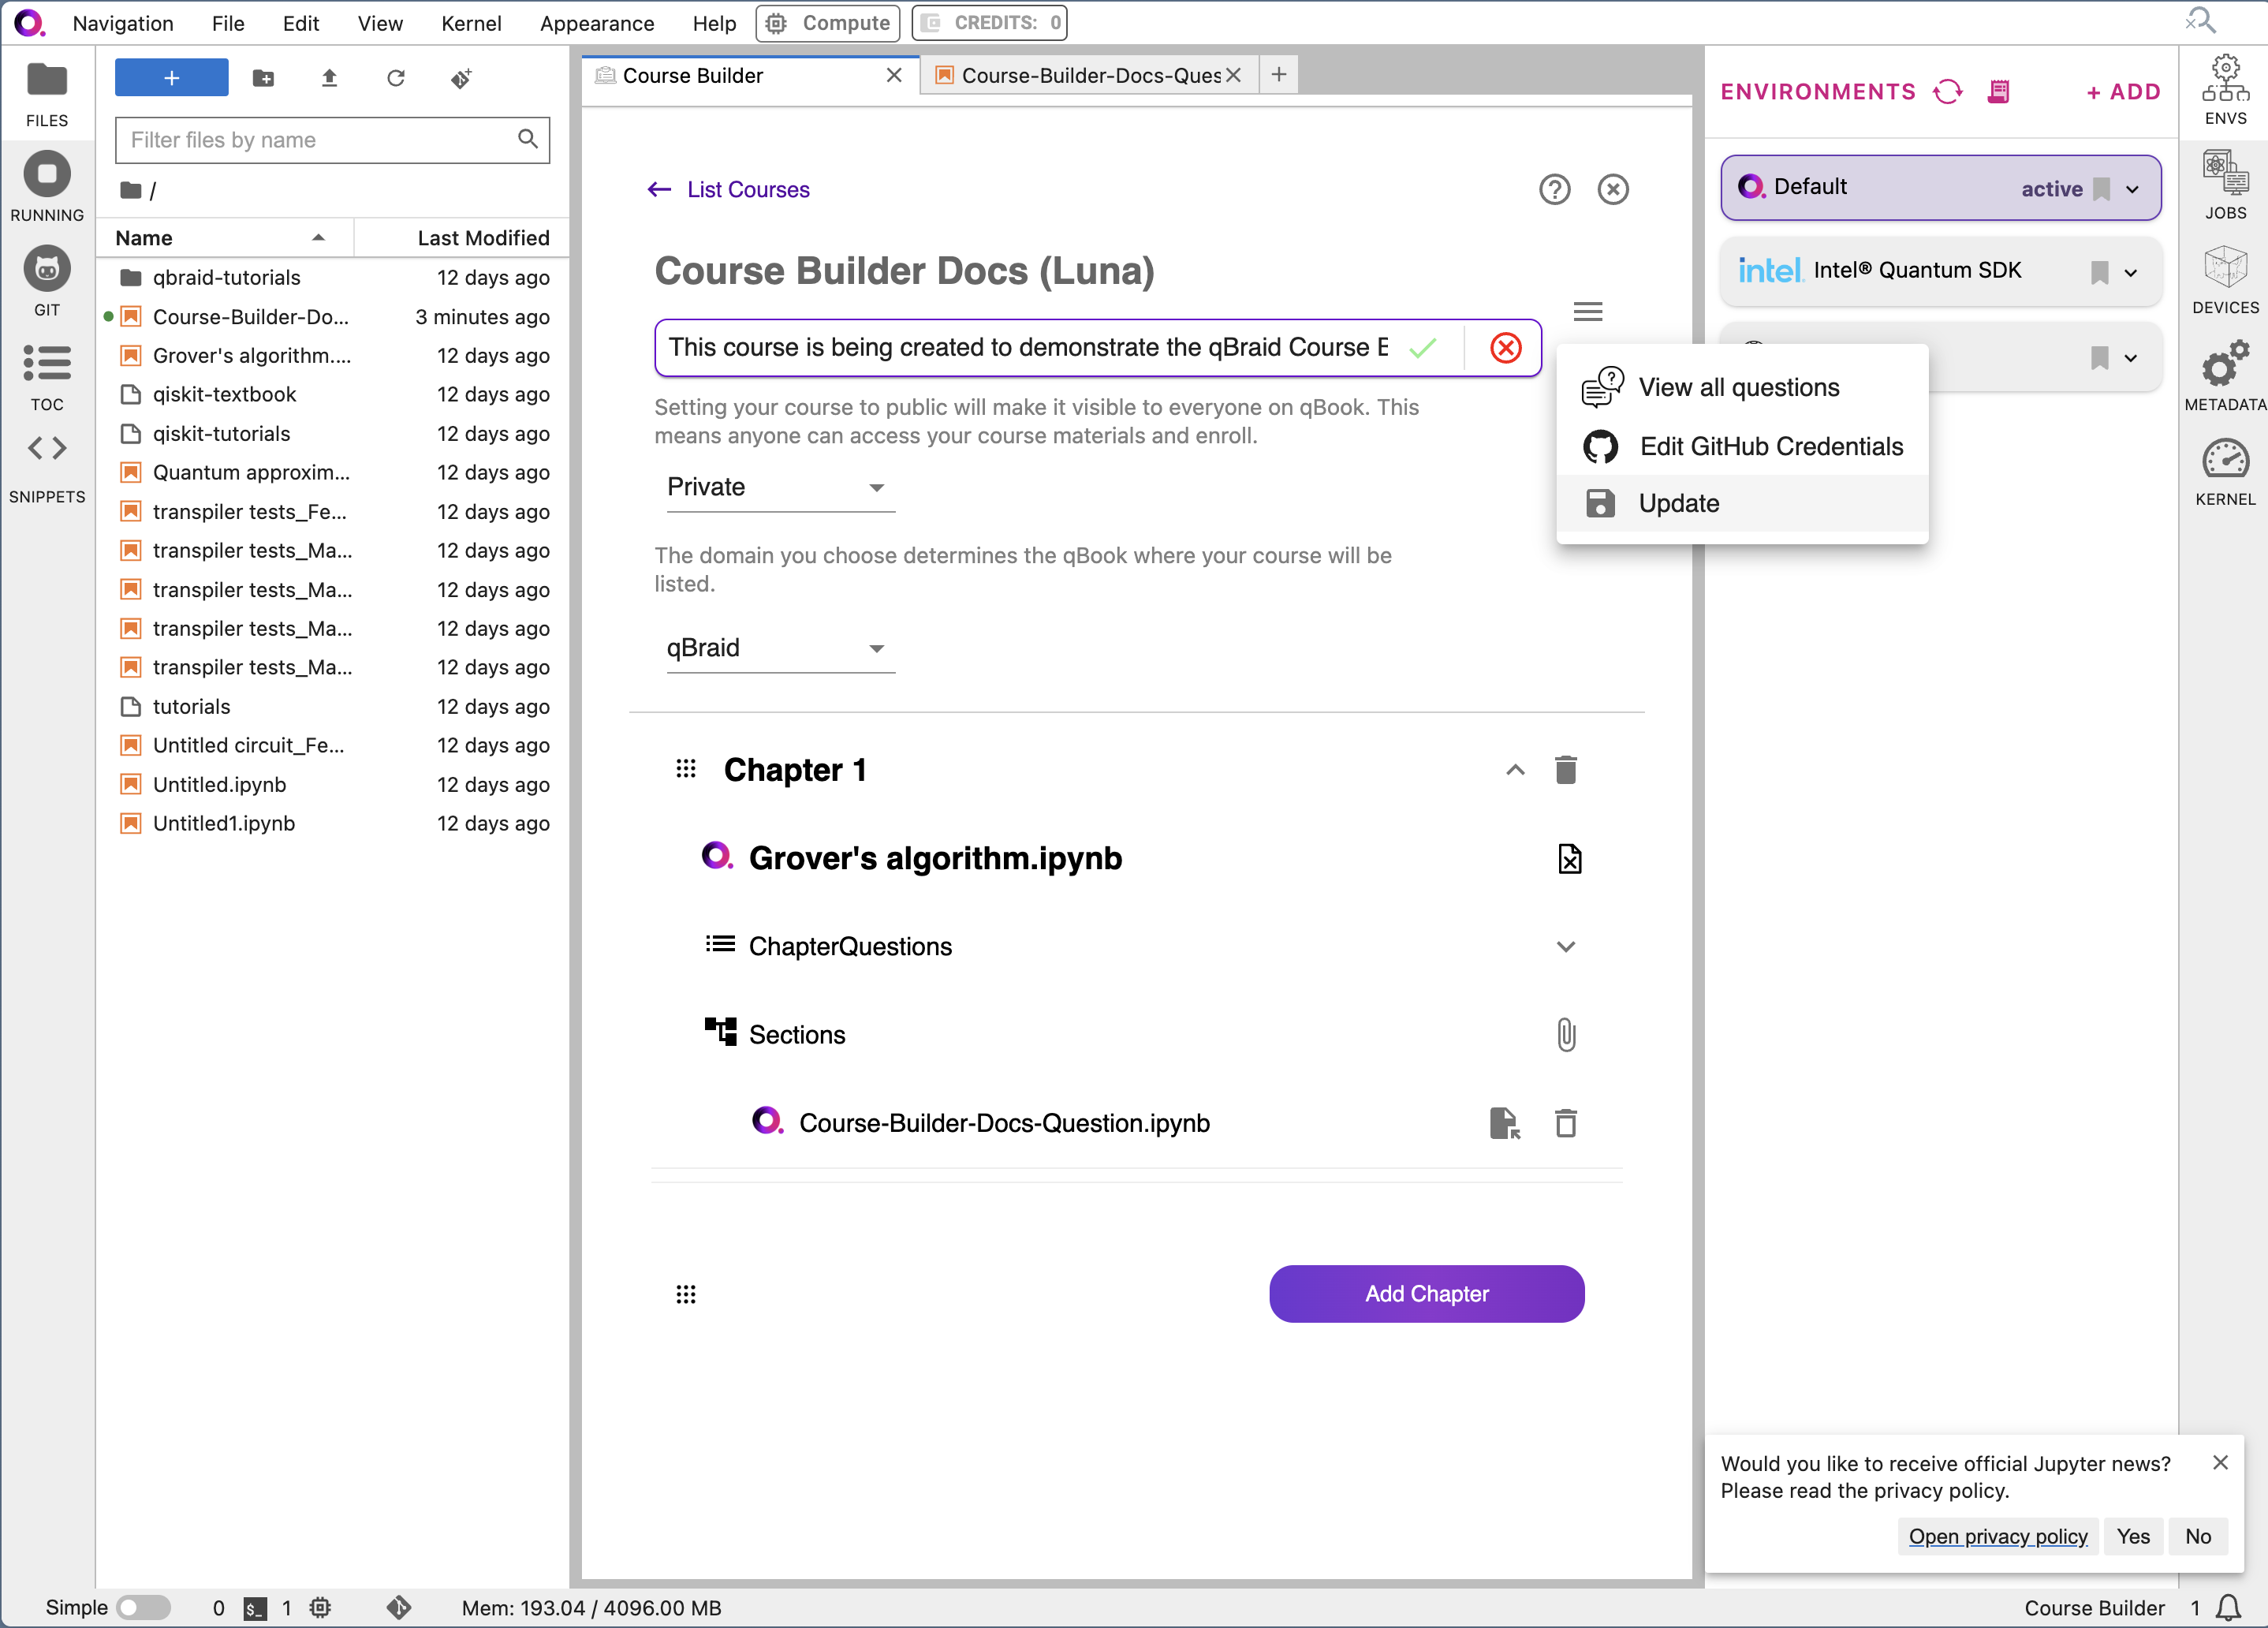The image size is (2268, 1628).
Task: Open the notifications bell icon
Action: (x=2229, y=1608)
